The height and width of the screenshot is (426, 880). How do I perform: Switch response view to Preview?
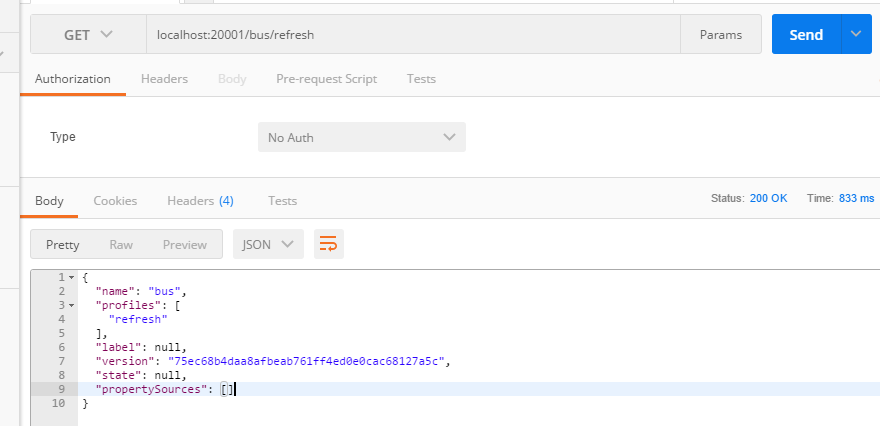click(x=185, y=245)
